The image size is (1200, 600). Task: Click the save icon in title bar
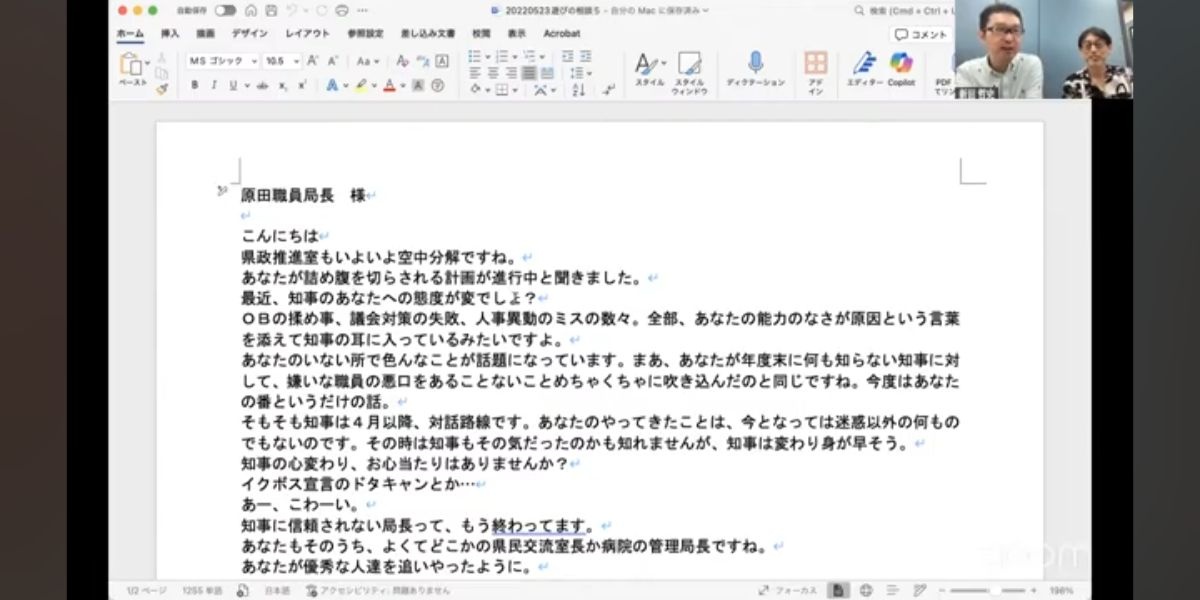pos(268,10)
